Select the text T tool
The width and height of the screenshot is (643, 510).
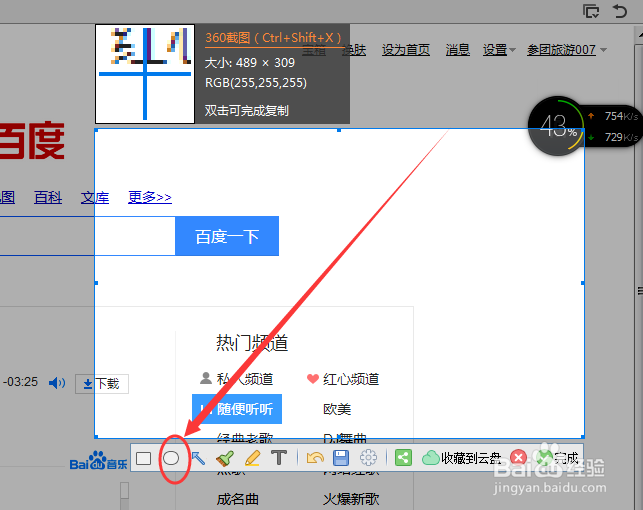click(279, 458)
